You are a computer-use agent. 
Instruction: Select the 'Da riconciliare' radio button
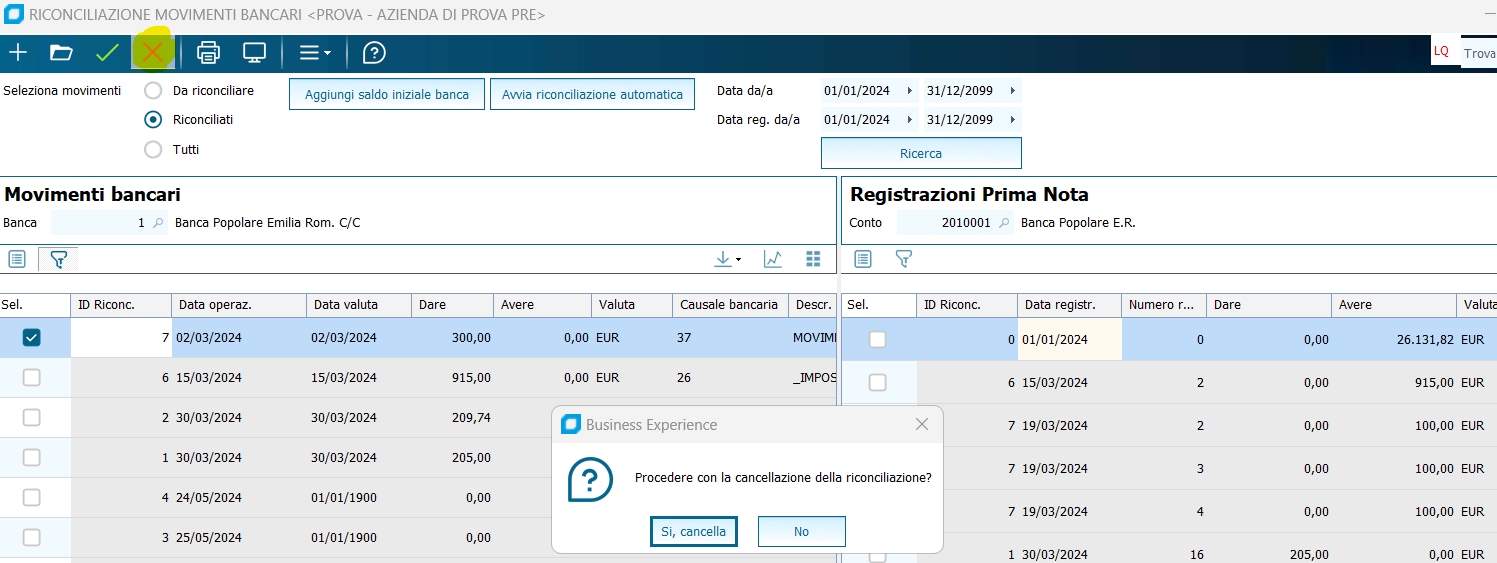pos(153,90)
